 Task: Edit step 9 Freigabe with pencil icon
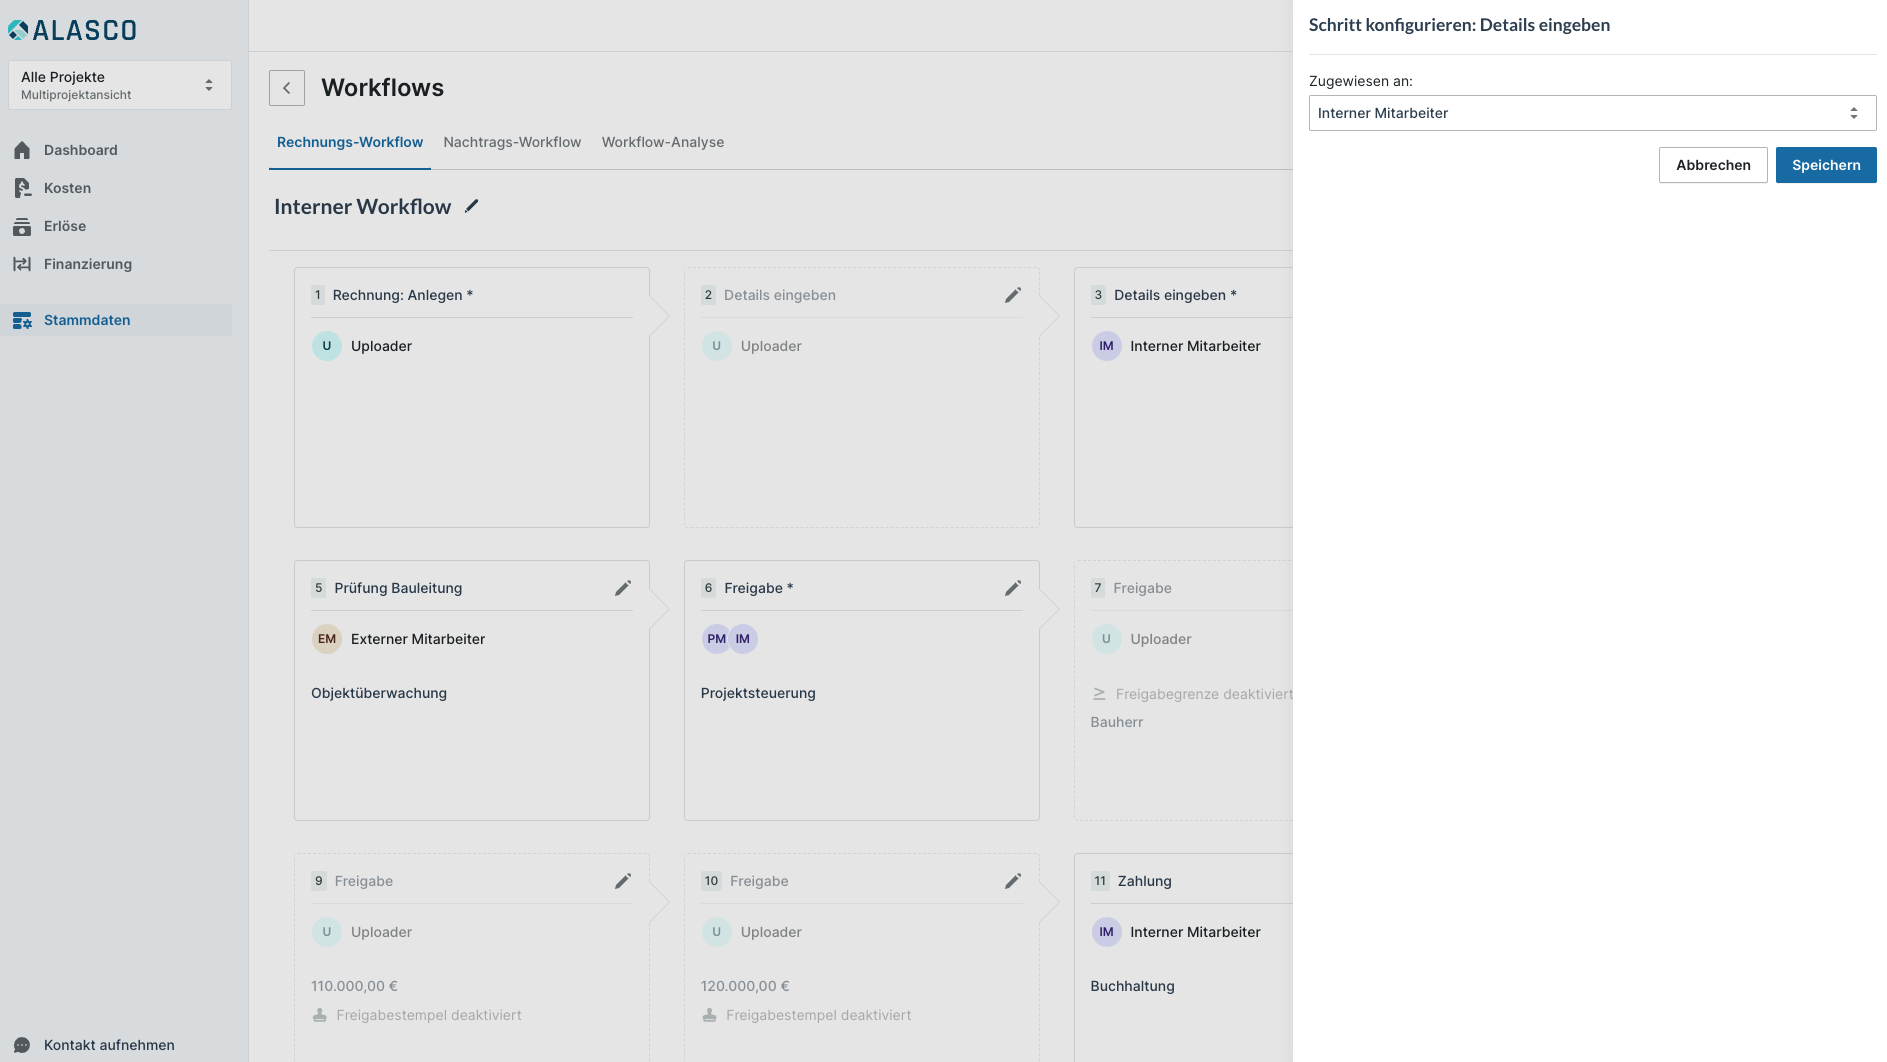622,881
